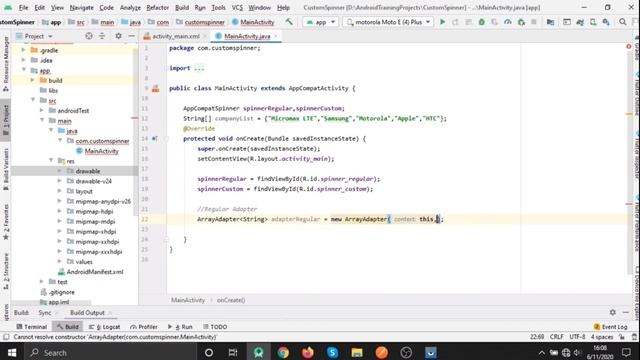Open the Logcat tool window

[x=104, y=327]
